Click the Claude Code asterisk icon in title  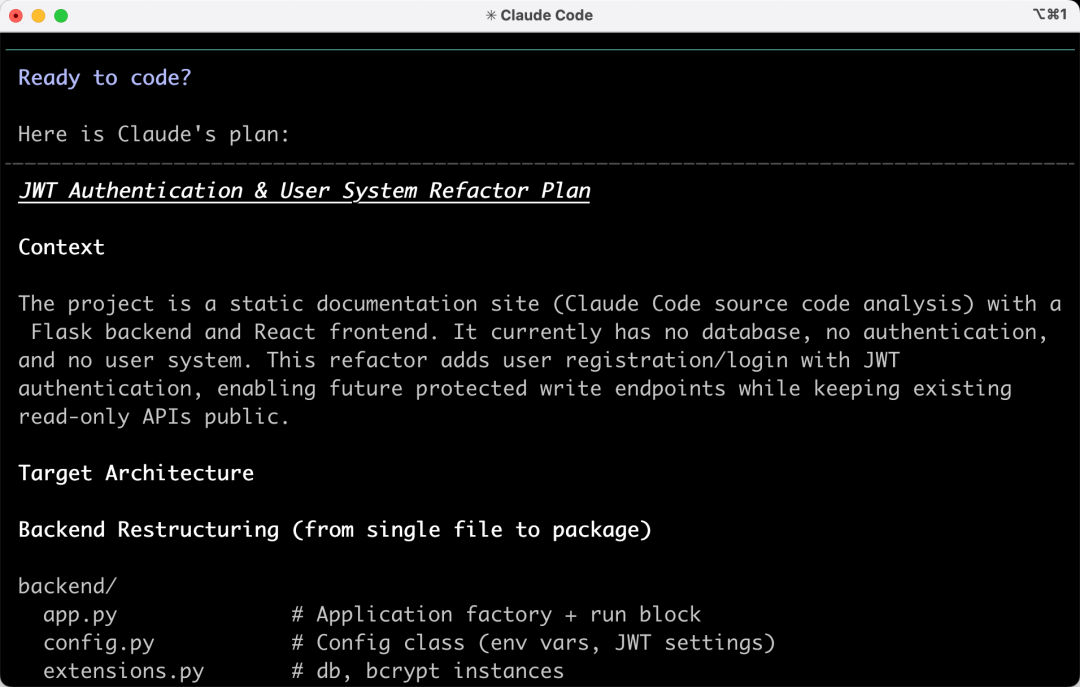(490, 15)
